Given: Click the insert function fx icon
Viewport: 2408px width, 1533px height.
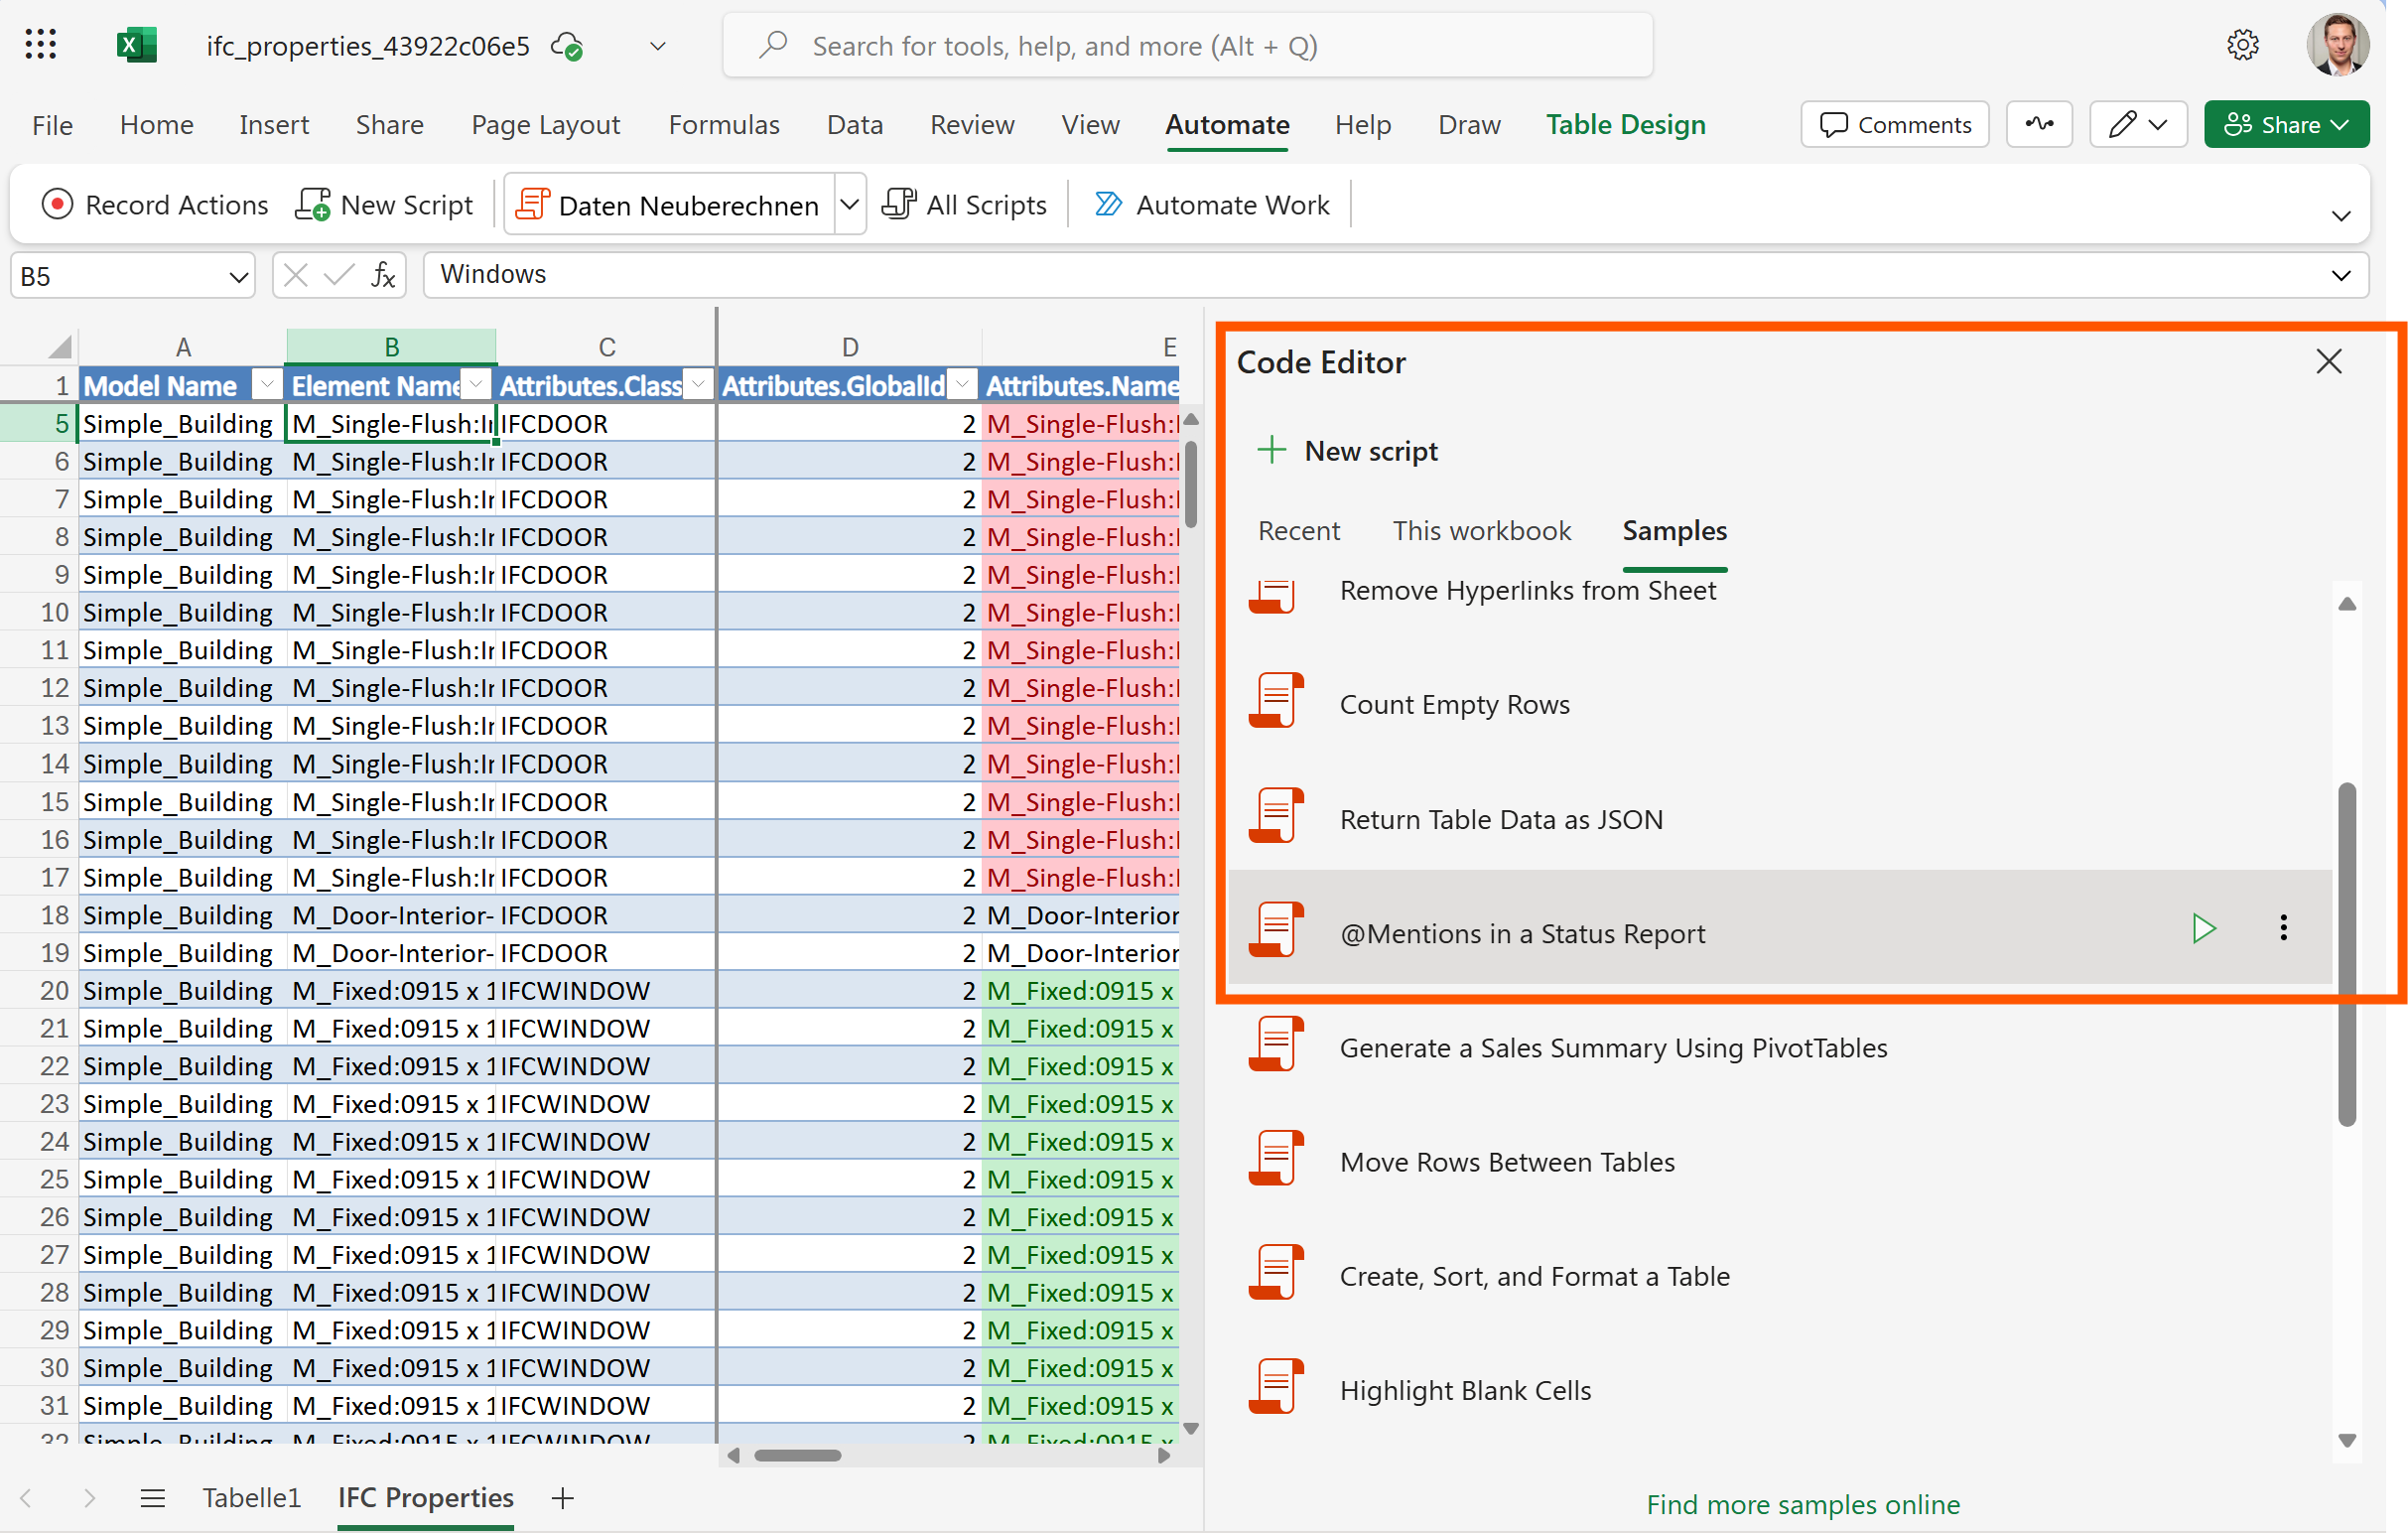Looking at the screenshot, I should click(x=383, y=275).
